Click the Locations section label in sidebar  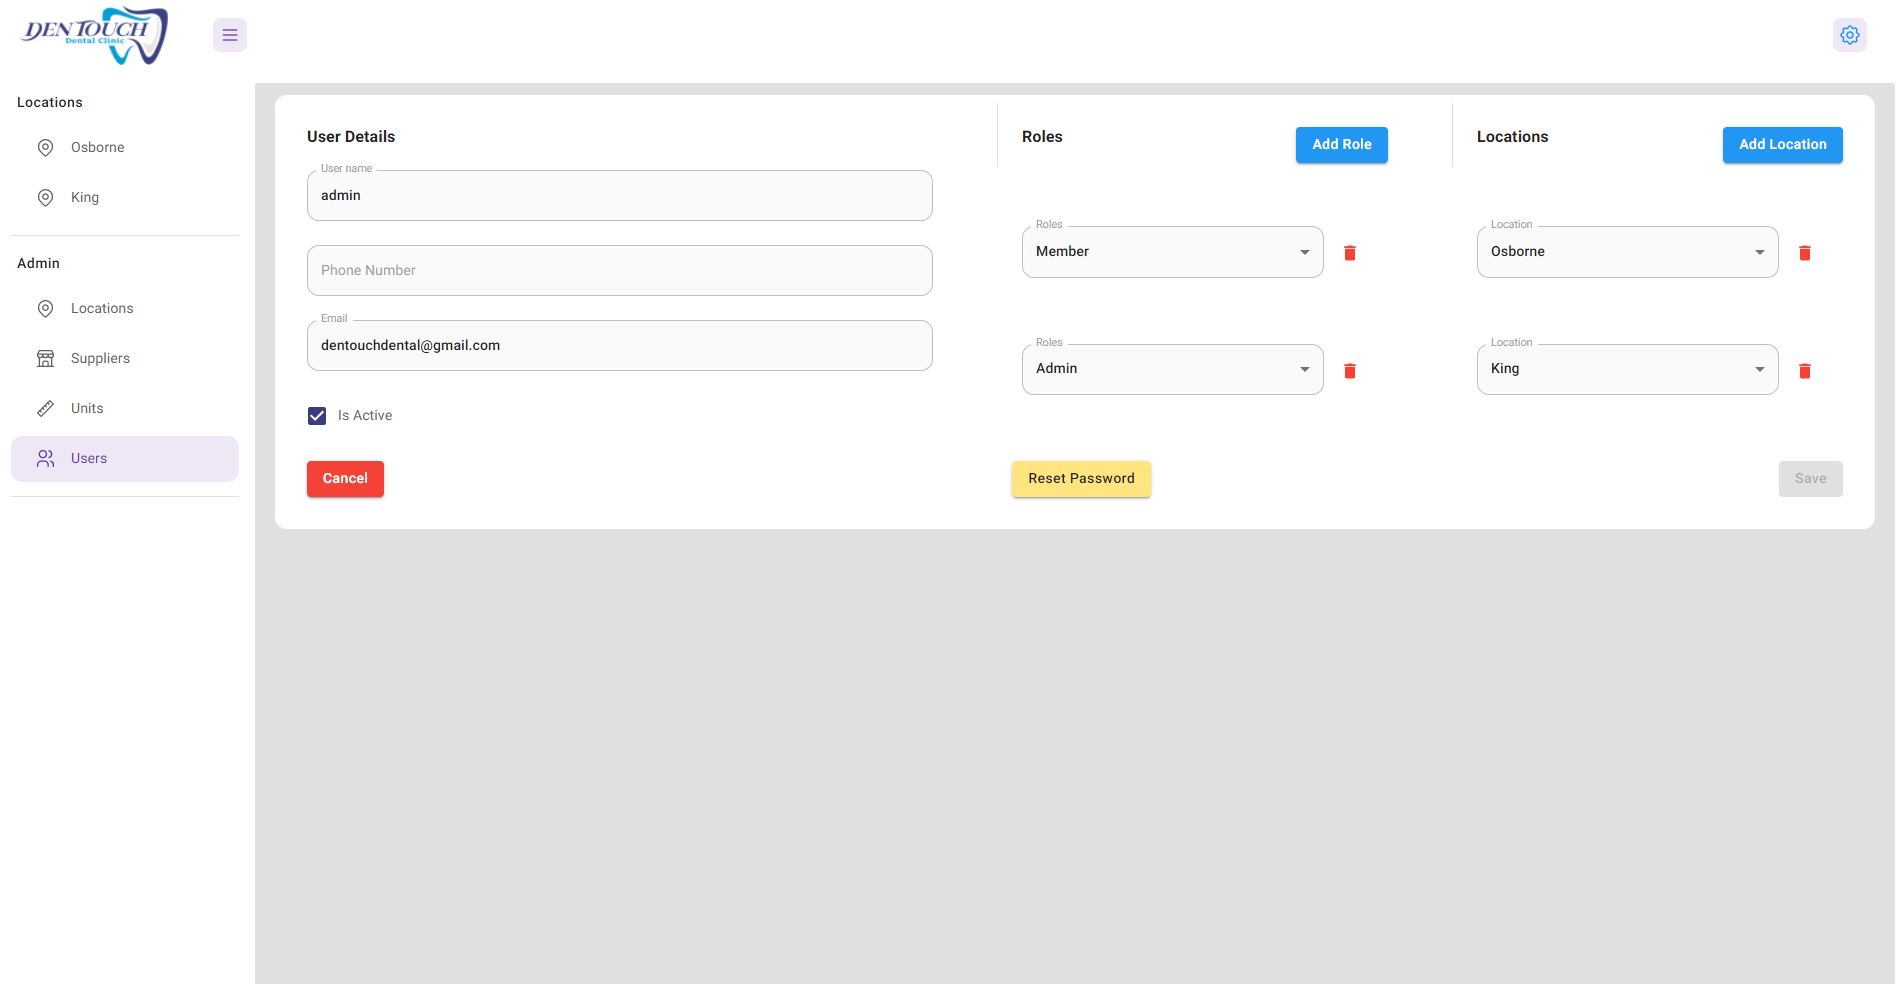pyautogui.click(x=50, y=103)
